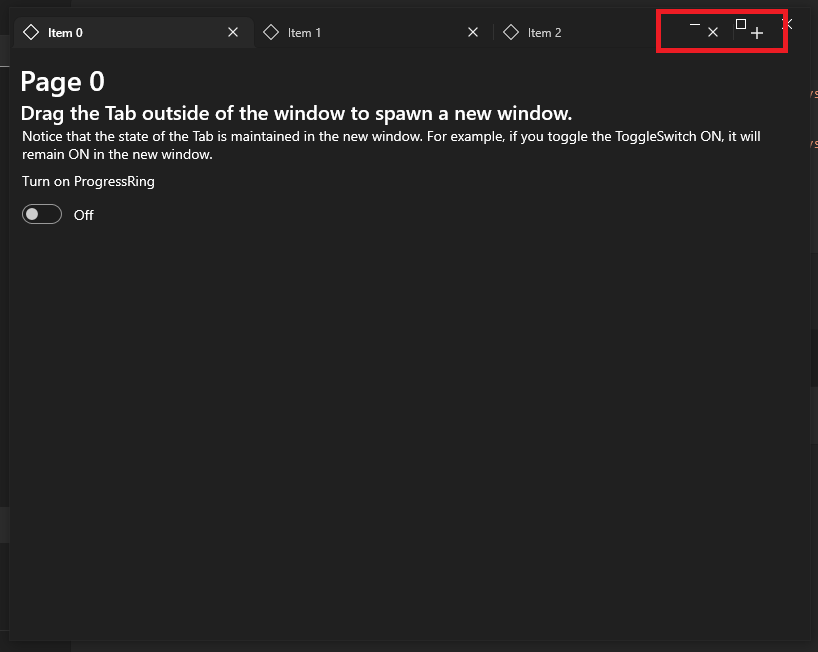Click the Page 0 heading text

click(x=62, y=82)
